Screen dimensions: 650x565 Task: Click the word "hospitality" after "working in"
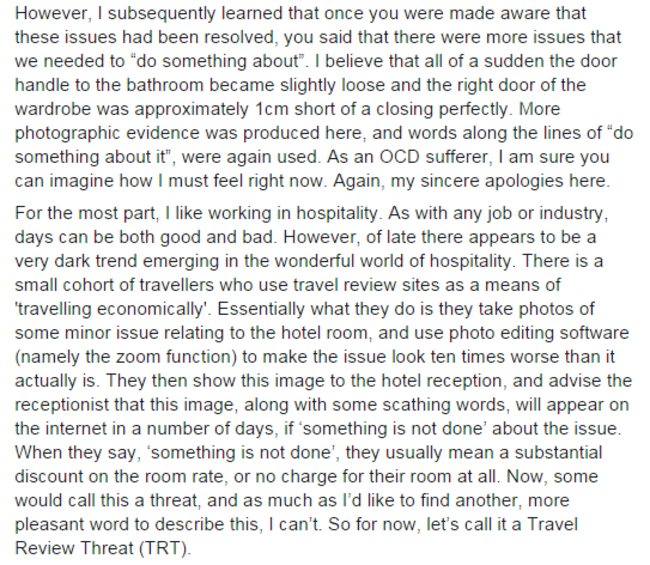click(336, 213)
